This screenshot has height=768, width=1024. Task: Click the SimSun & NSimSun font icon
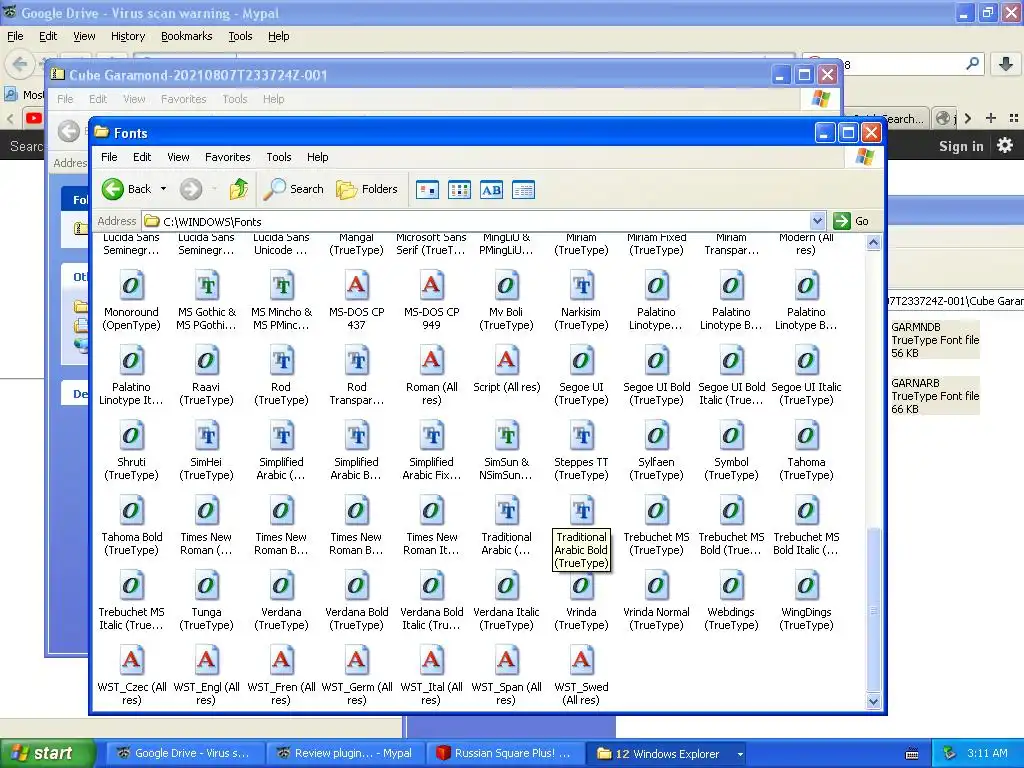(506, 436)
